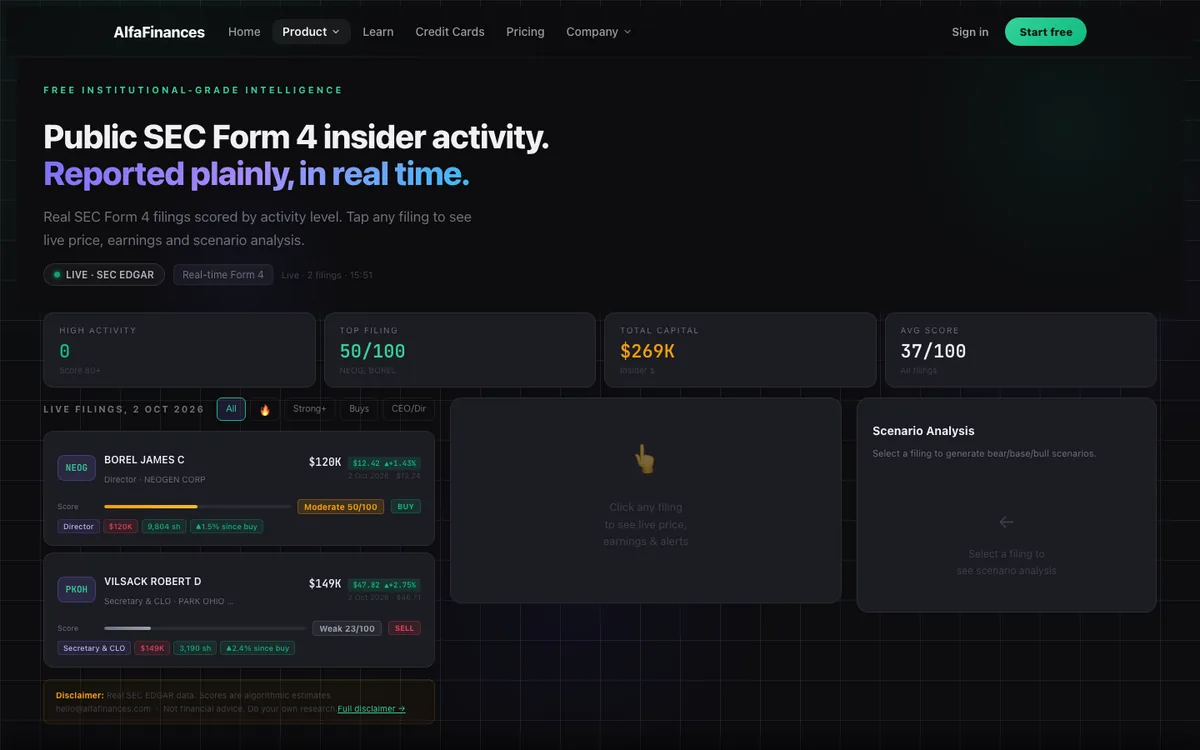
Task: Click the AlfaFinances logo
Action: pyautogui.click(x=159, y=32)
